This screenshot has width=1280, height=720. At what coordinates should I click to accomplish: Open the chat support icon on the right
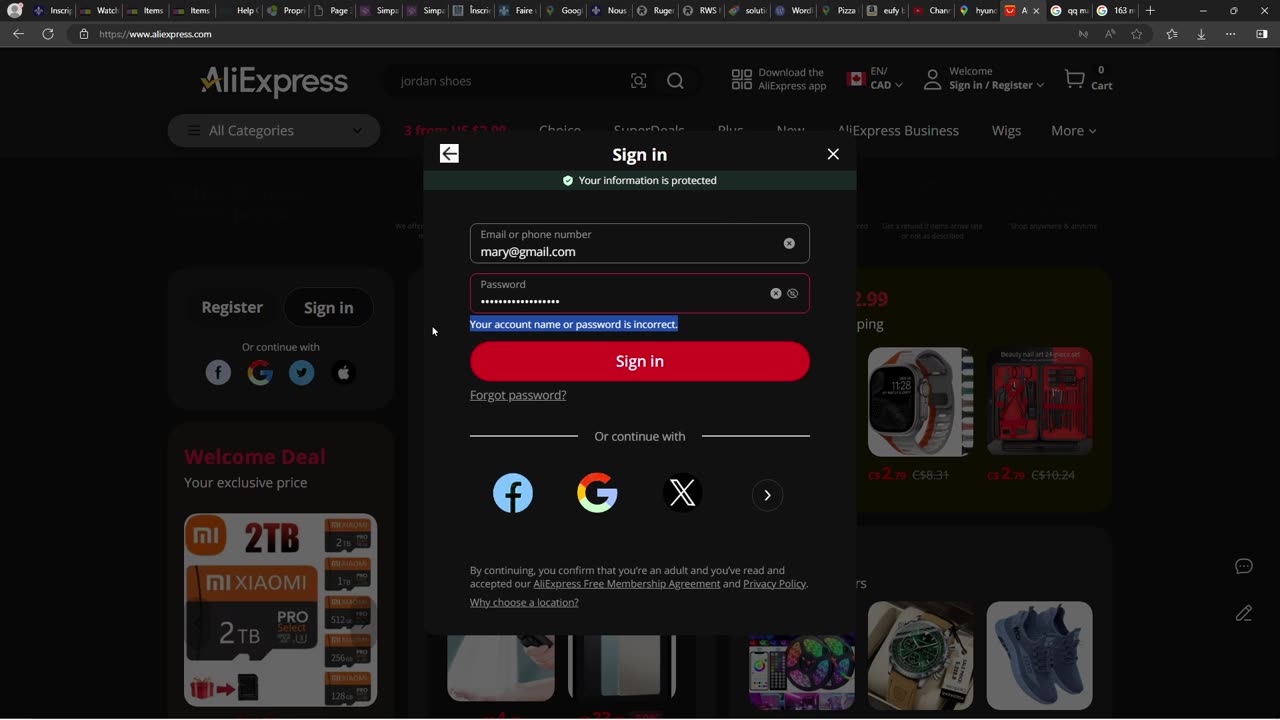1244,566
